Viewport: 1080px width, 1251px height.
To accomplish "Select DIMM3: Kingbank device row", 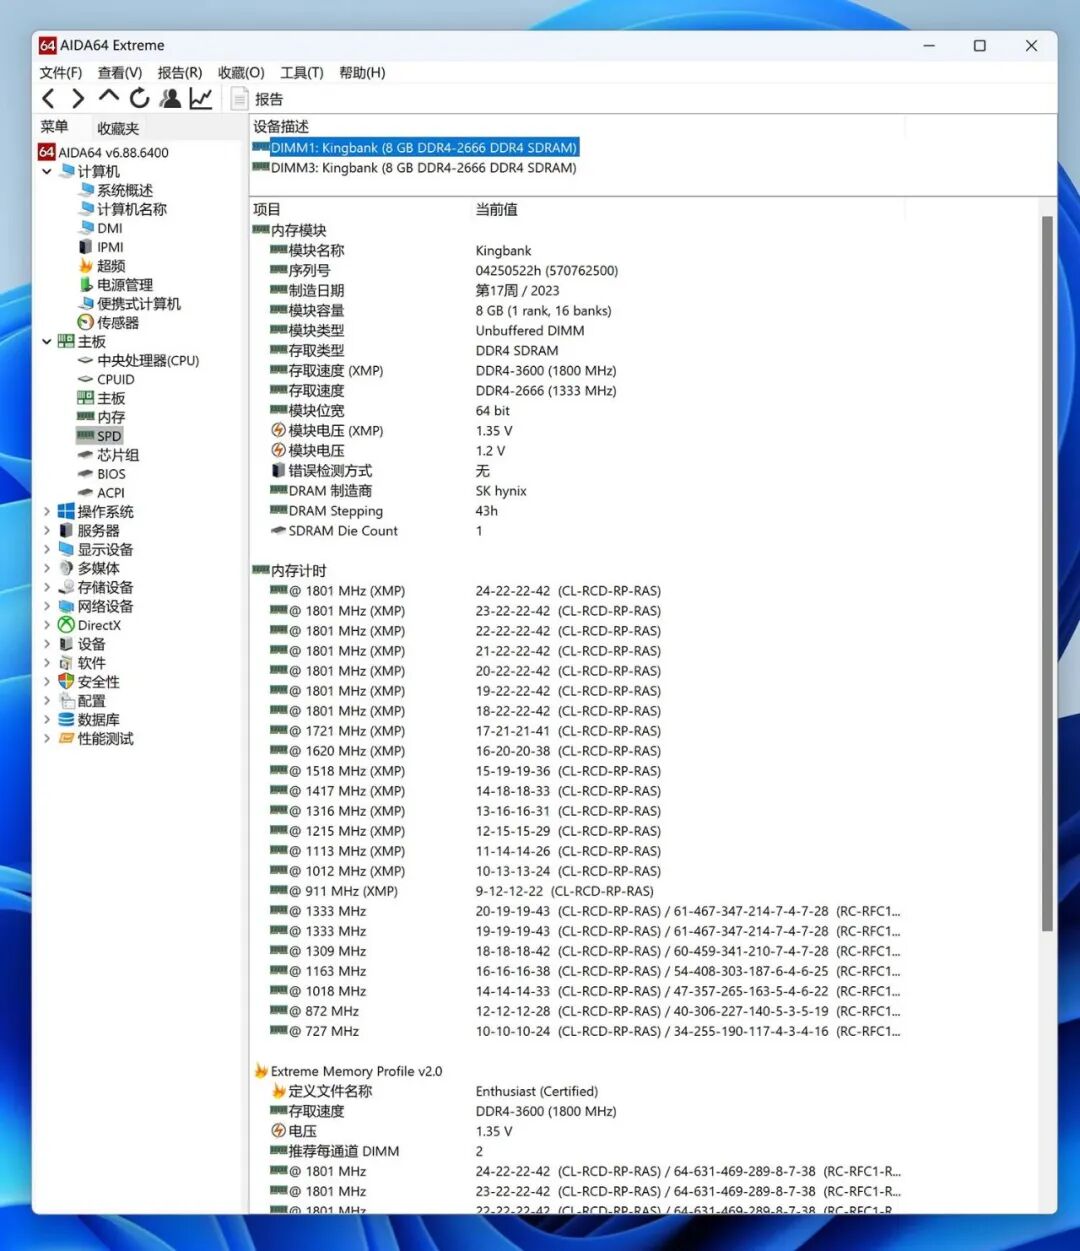I will (x=415, y=168).
